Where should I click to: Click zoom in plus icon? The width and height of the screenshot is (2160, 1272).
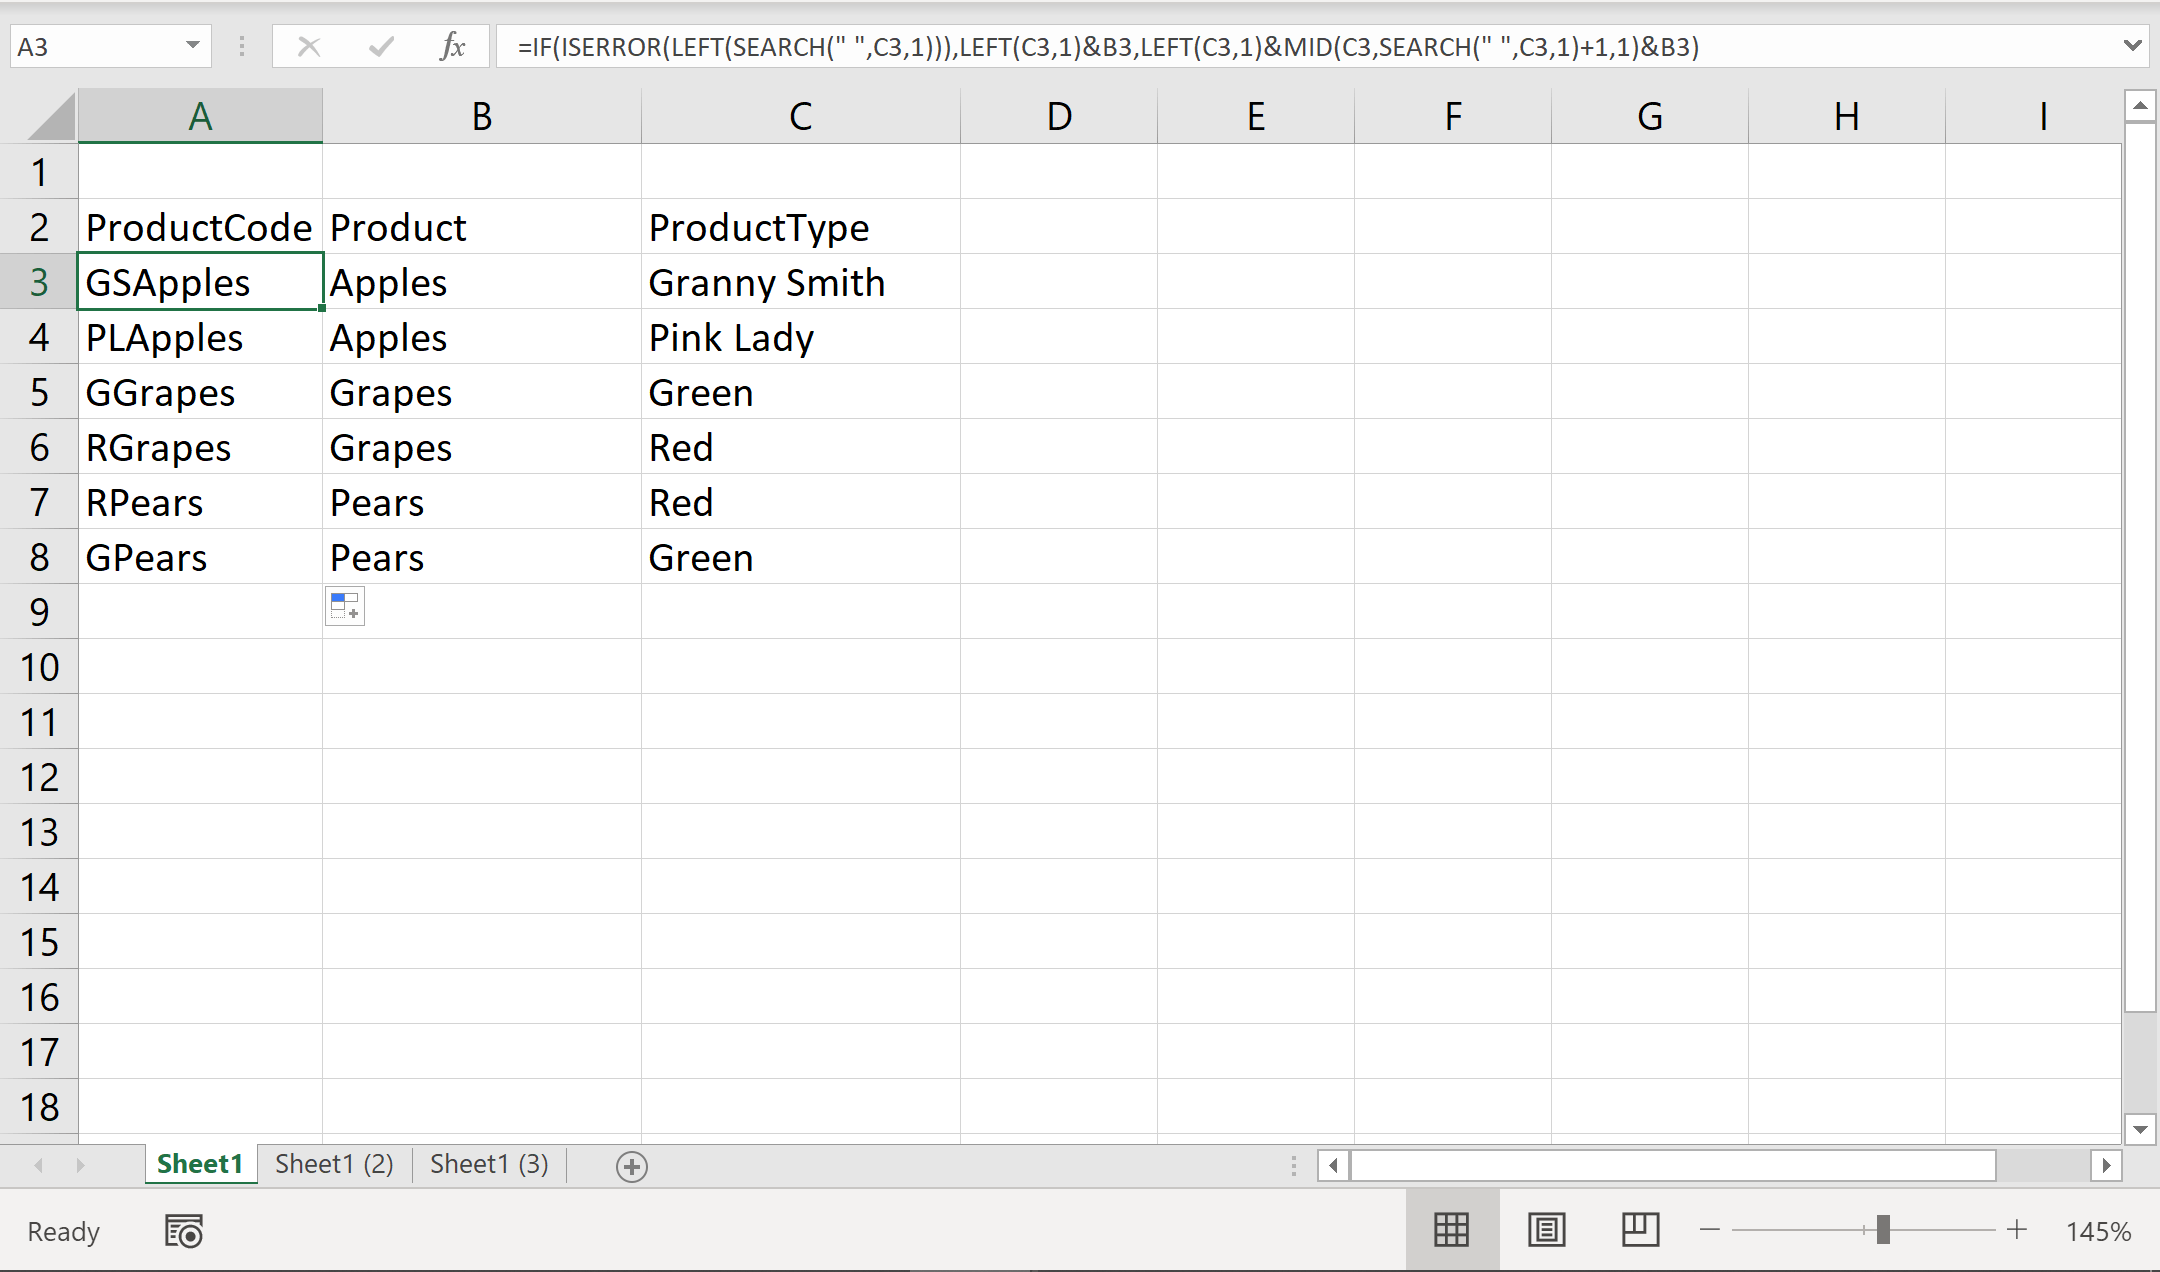pos(2017,1230)
